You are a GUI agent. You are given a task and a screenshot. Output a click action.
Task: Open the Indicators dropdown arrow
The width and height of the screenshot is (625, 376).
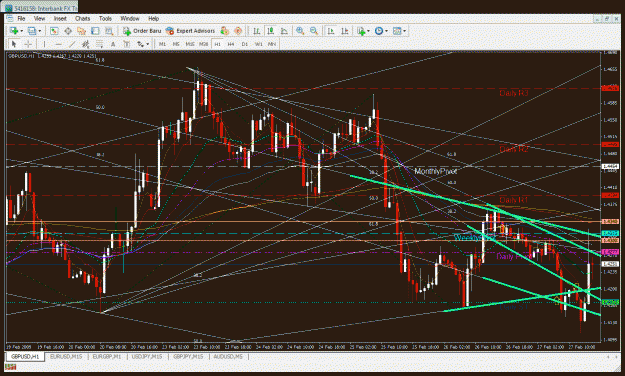[368, 31]
